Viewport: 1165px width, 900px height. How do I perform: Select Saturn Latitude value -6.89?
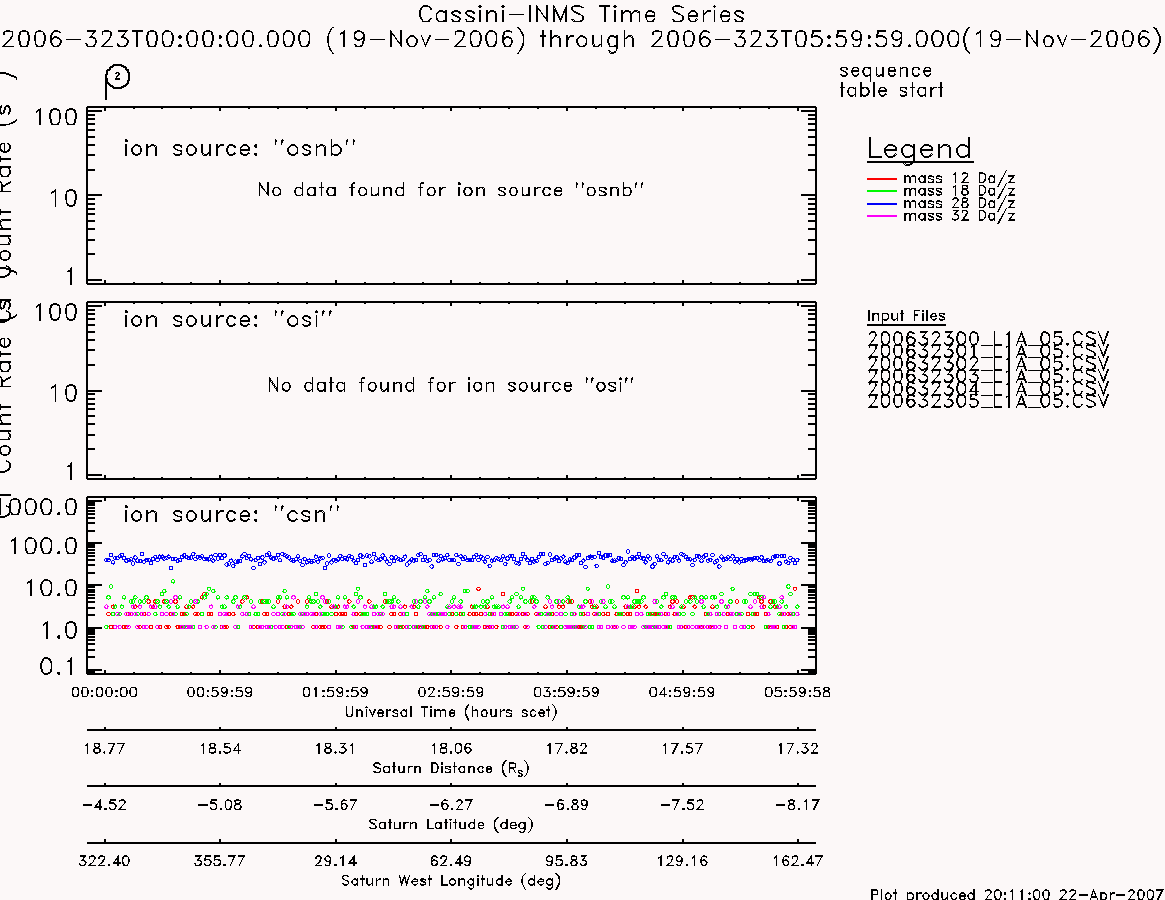566,805
